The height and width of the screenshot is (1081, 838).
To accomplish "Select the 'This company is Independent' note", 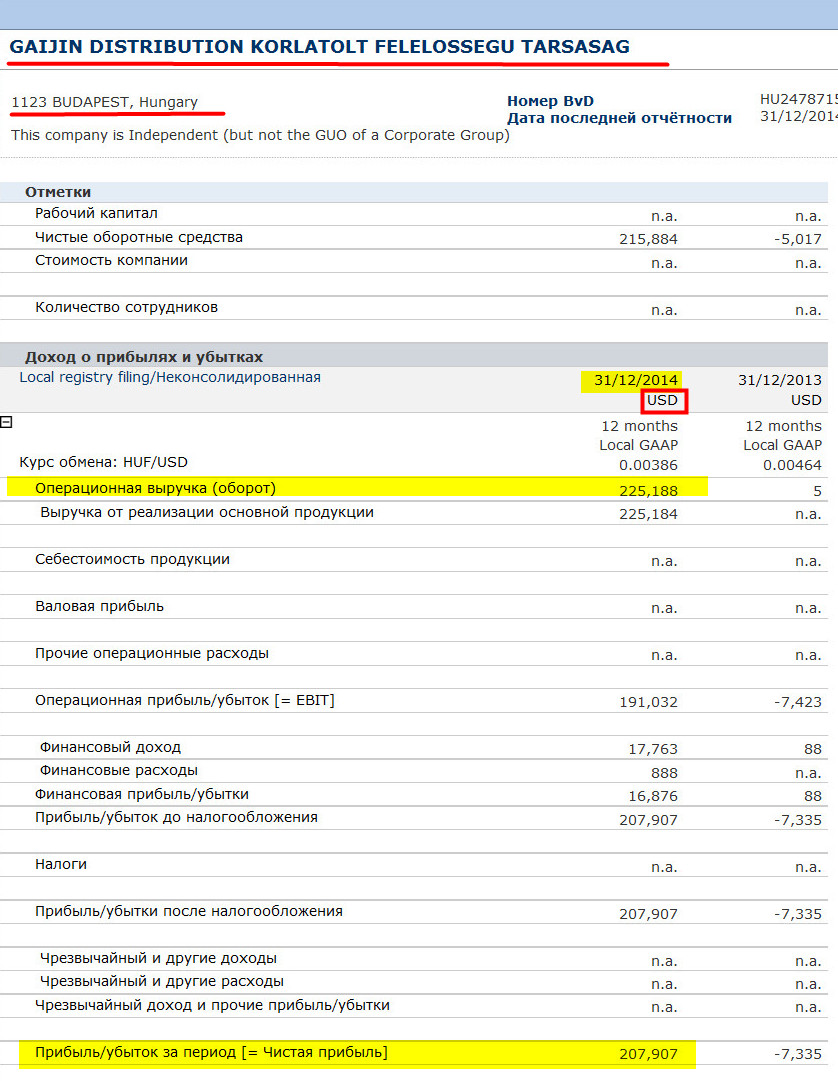I will click(x=260, y=134).
